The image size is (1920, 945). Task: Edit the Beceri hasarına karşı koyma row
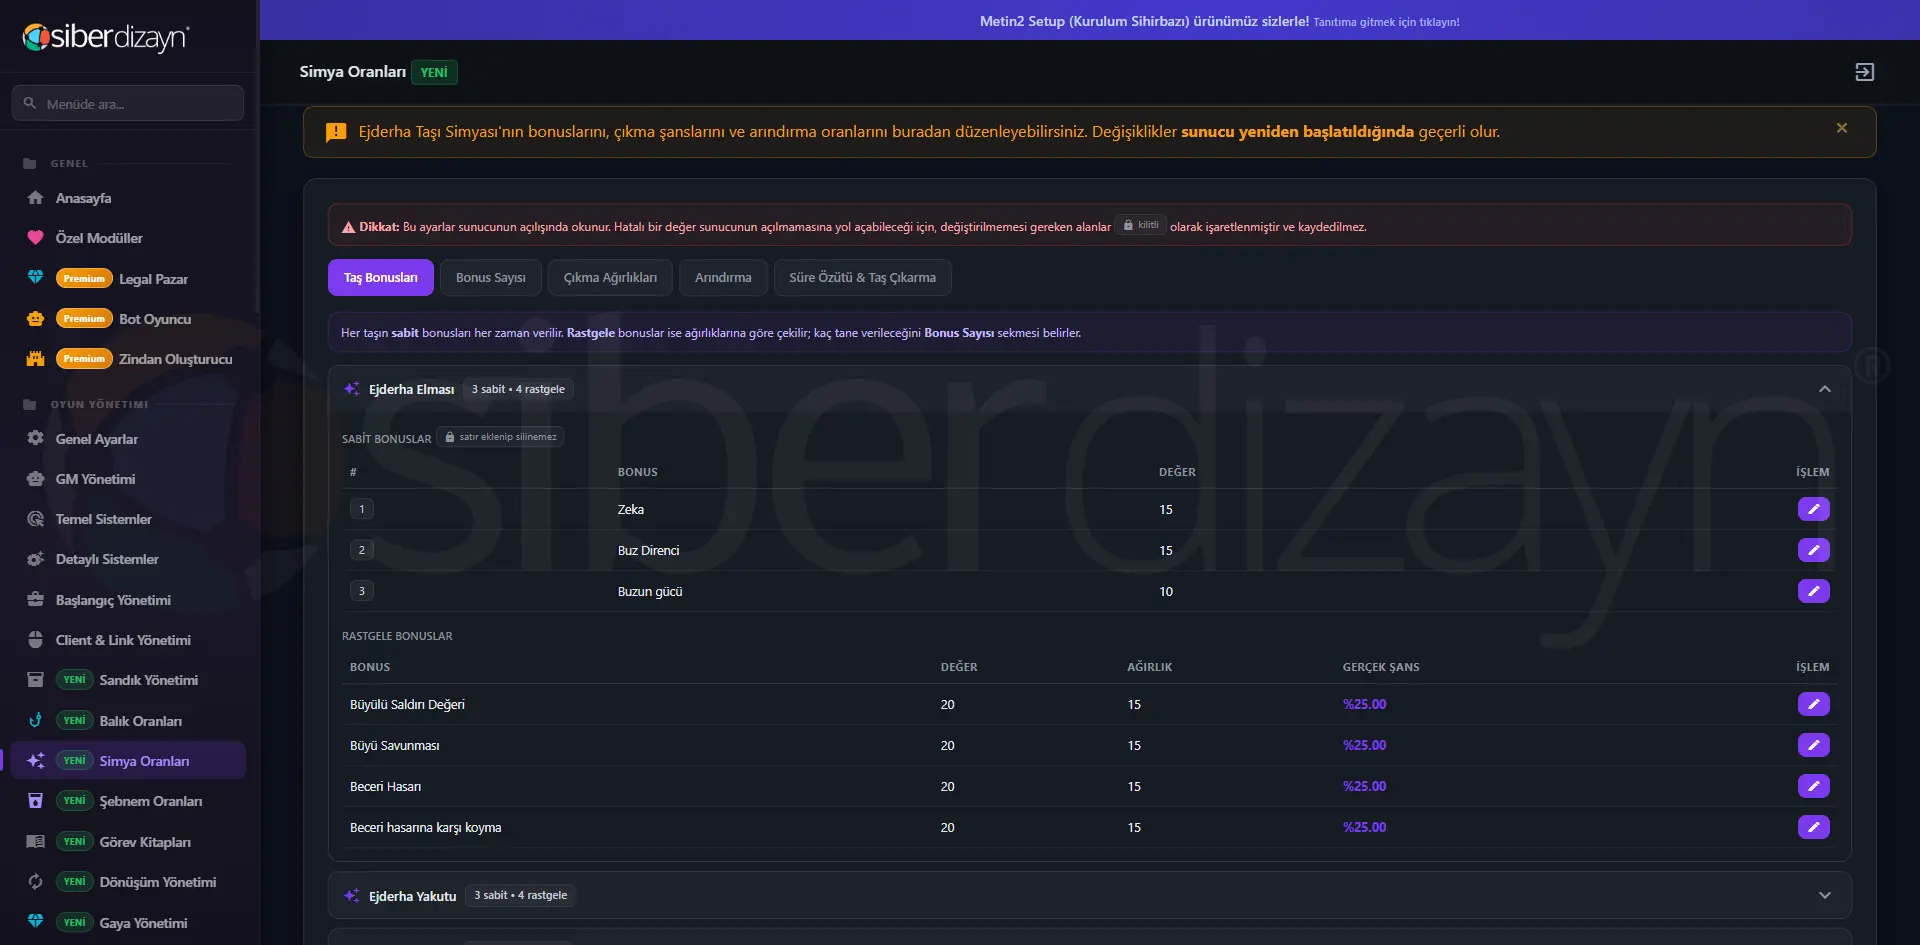coord(1813,827)
